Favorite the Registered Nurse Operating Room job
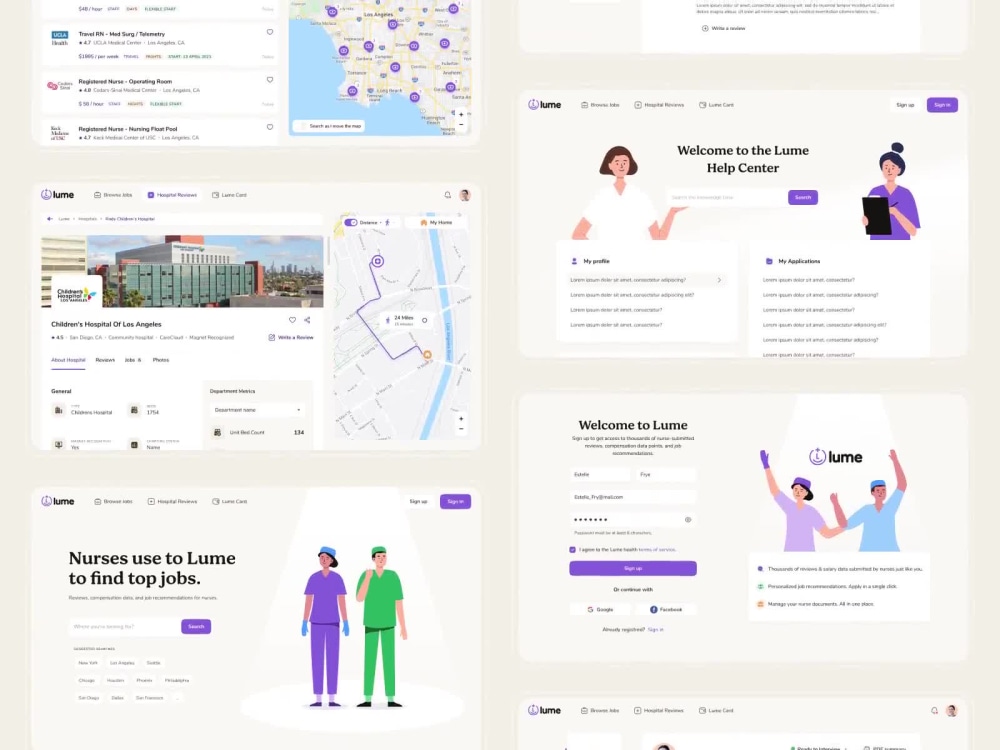 click(270, 80)
